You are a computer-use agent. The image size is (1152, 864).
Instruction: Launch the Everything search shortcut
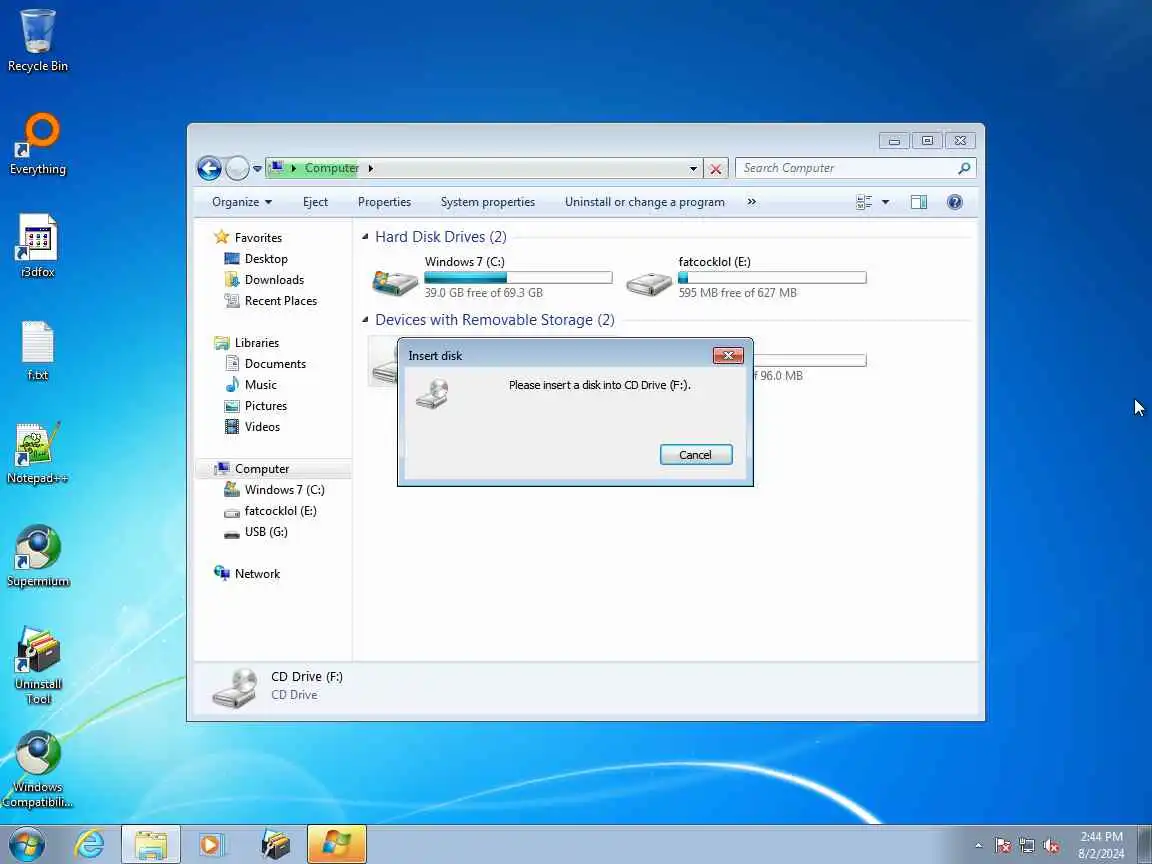pyautogui.click(x=37, y=143)
